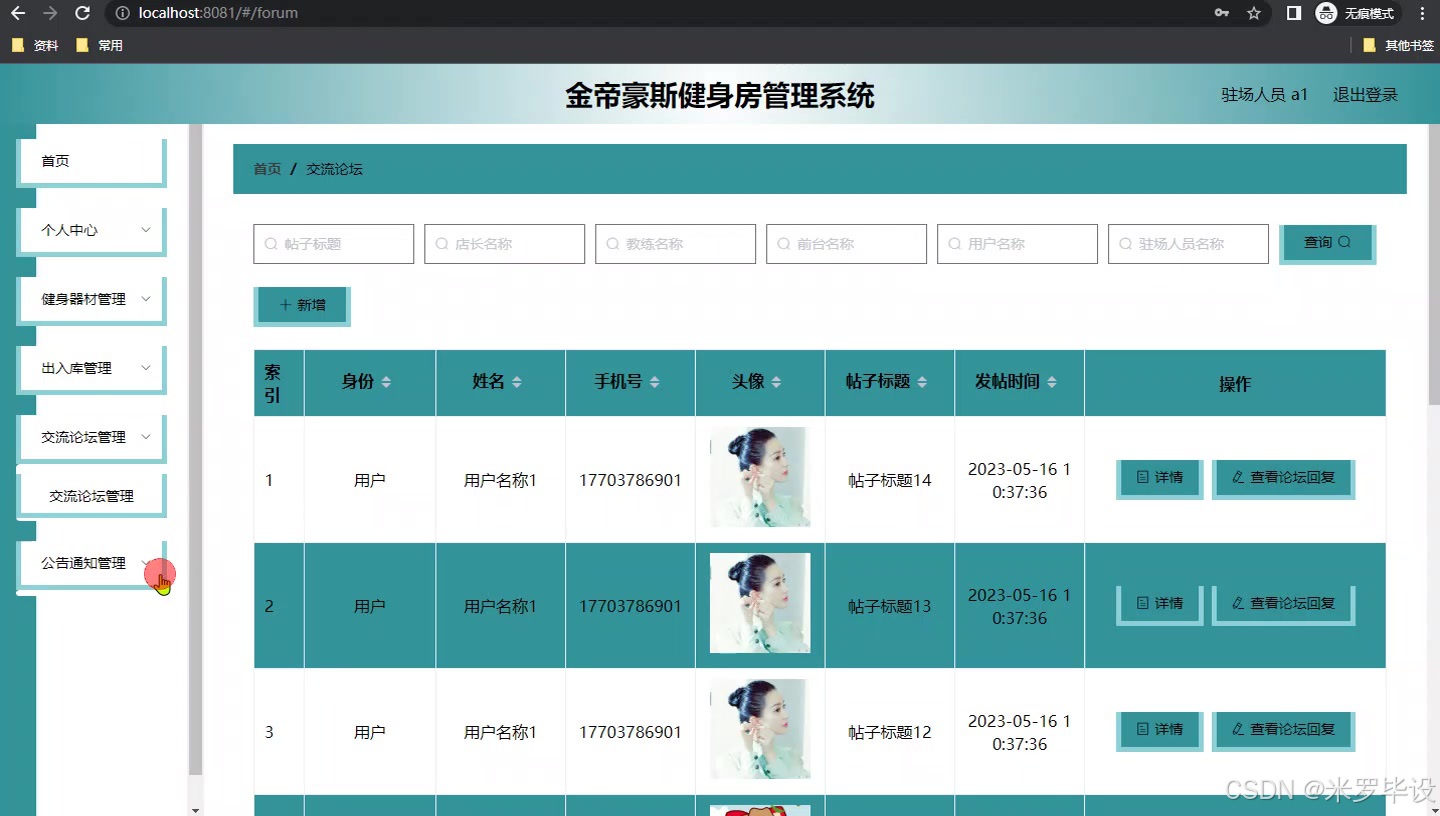The width and height of the screenshot is (1440, 816).
Task: Focus the 店长名称 search field
Action: [x=505, y=244]
